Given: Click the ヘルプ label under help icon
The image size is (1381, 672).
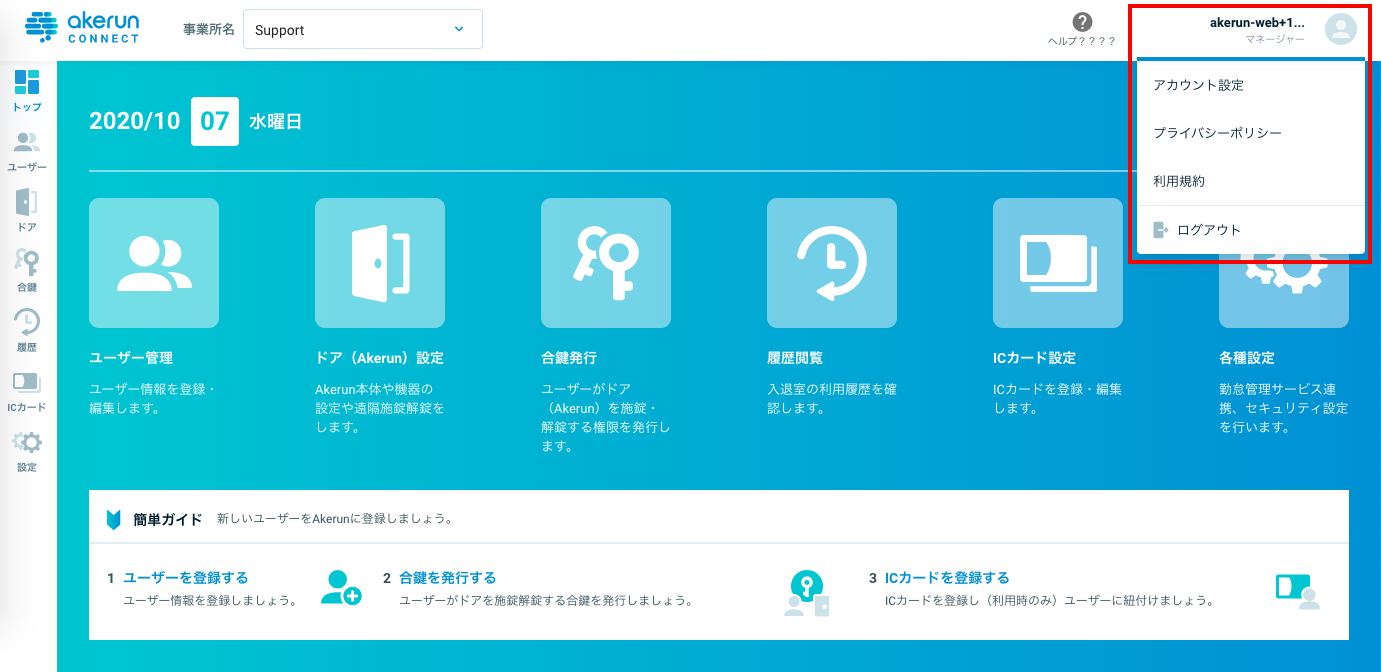Looking at the screenshot, I should 1082,42.
